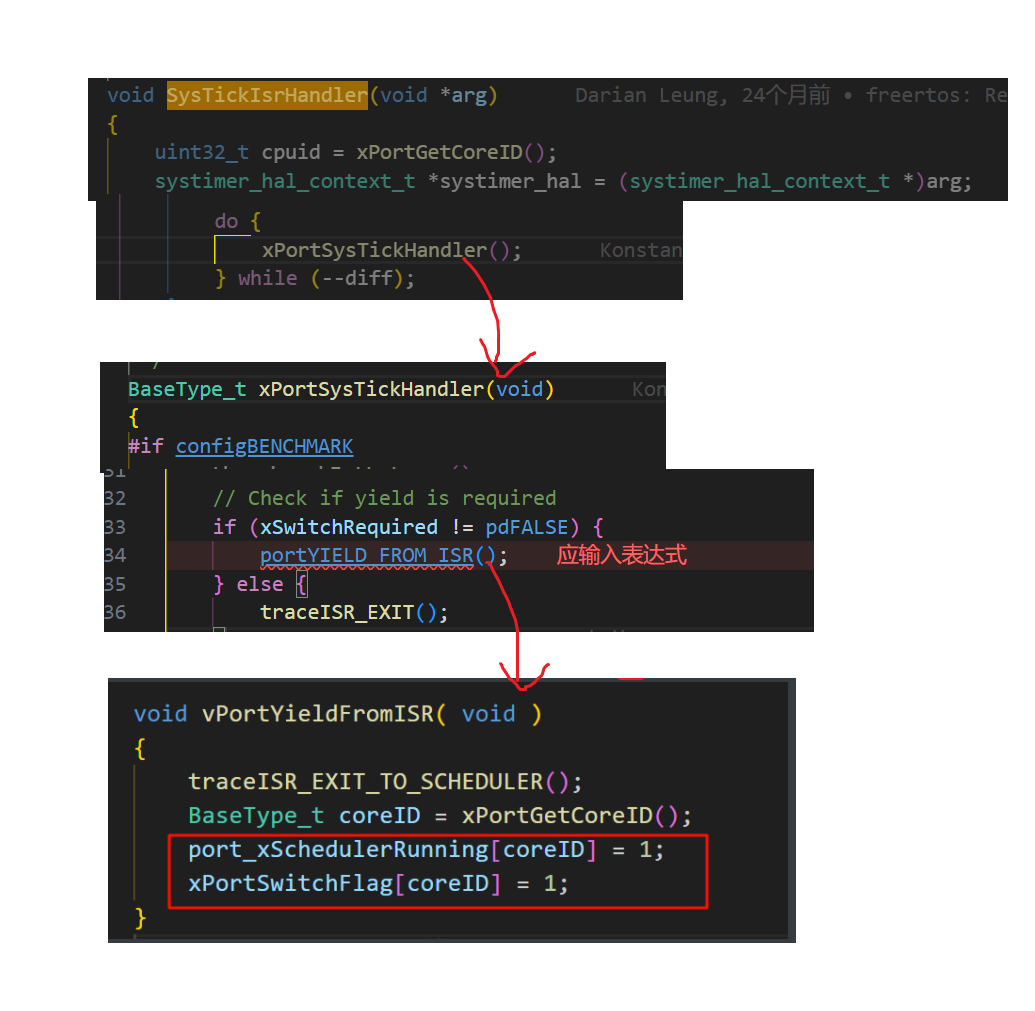Click the red "应输入表达式" error message

pos(622,556)
